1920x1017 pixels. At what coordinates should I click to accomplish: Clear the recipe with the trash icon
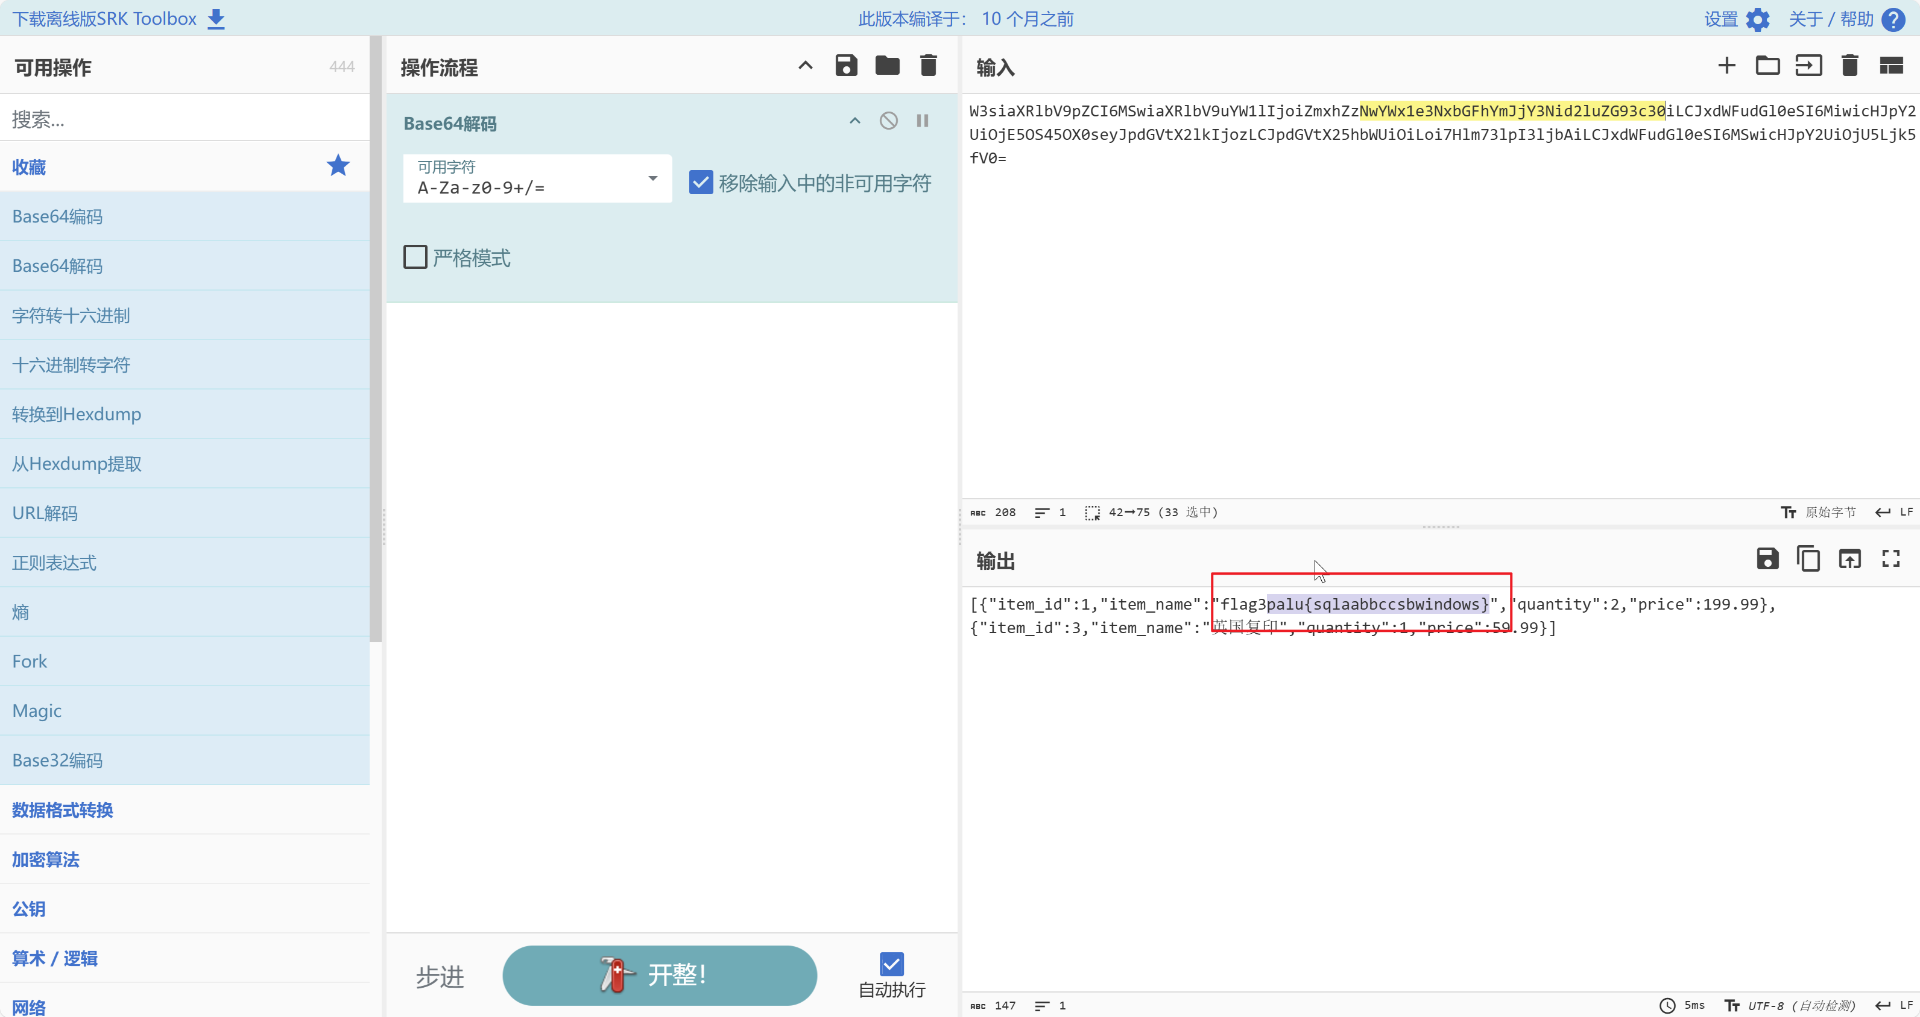pyautogui.click(x=928, y=66)
